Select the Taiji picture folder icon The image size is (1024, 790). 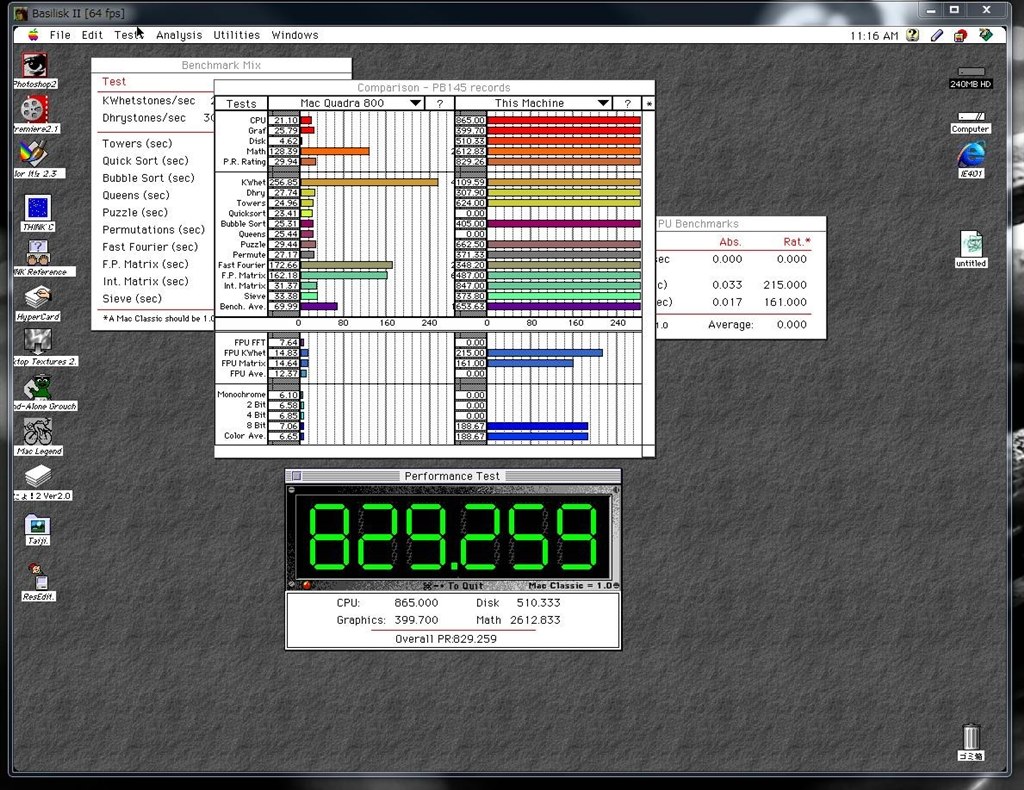[37, 525]
